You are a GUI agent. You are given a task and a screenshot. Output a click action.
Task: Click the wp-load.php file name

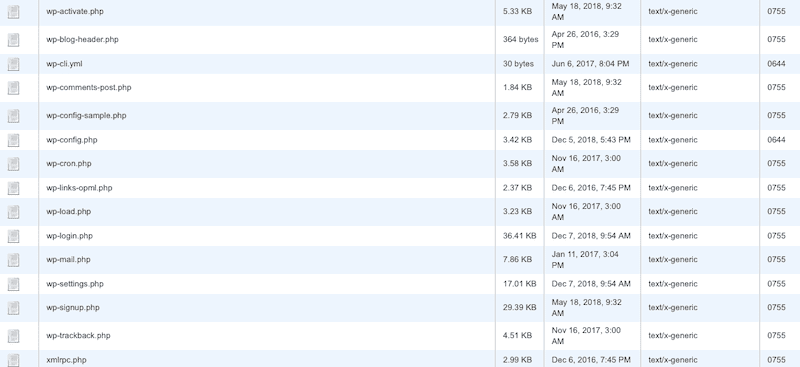tap(68, 211)
